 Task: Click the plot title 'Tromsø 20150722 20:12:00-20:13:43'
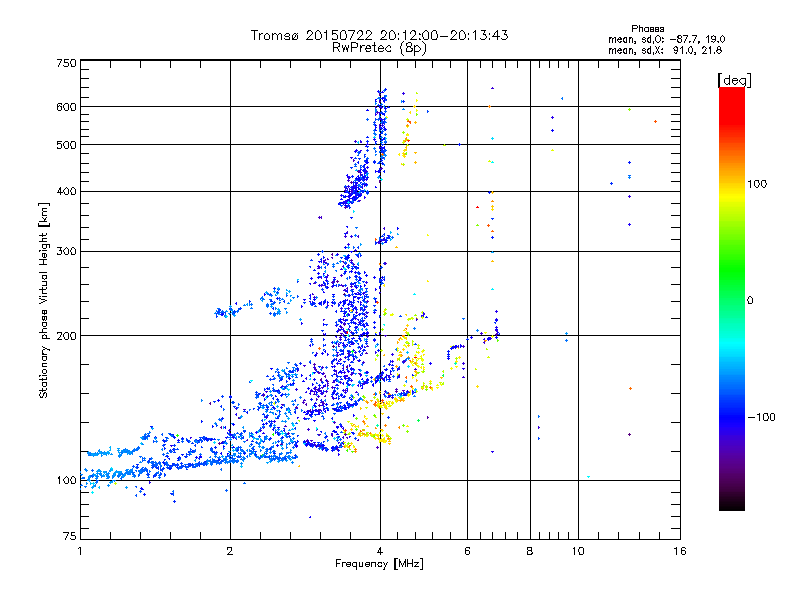point(380,35)
